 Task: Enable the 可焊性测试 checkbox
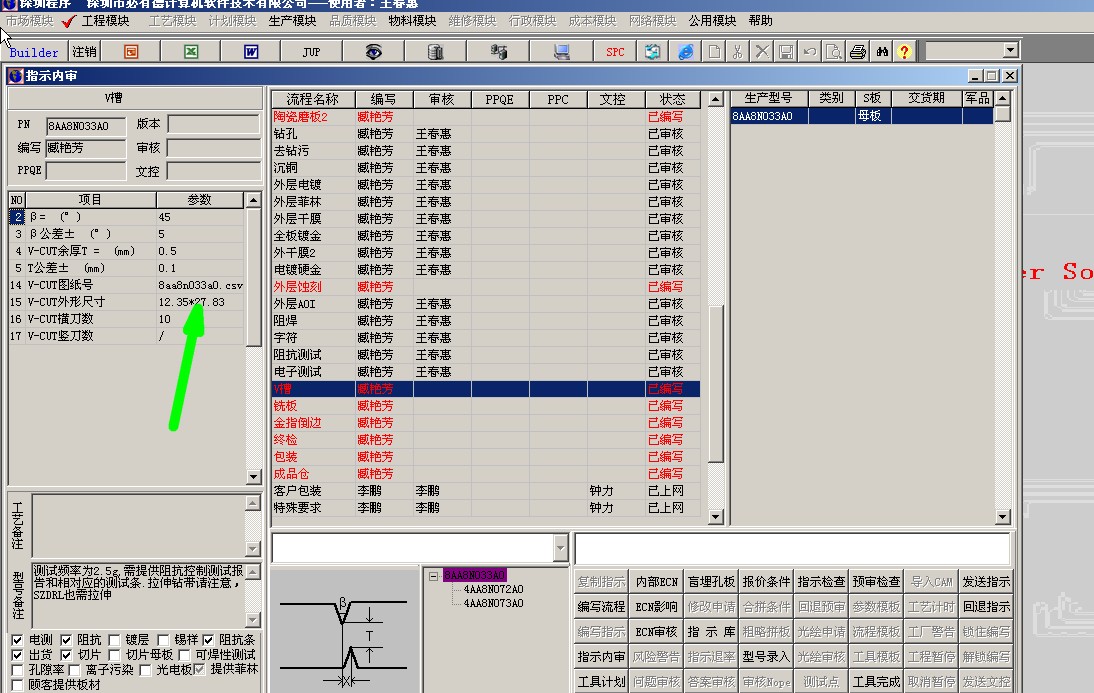(x=184, y=655)
